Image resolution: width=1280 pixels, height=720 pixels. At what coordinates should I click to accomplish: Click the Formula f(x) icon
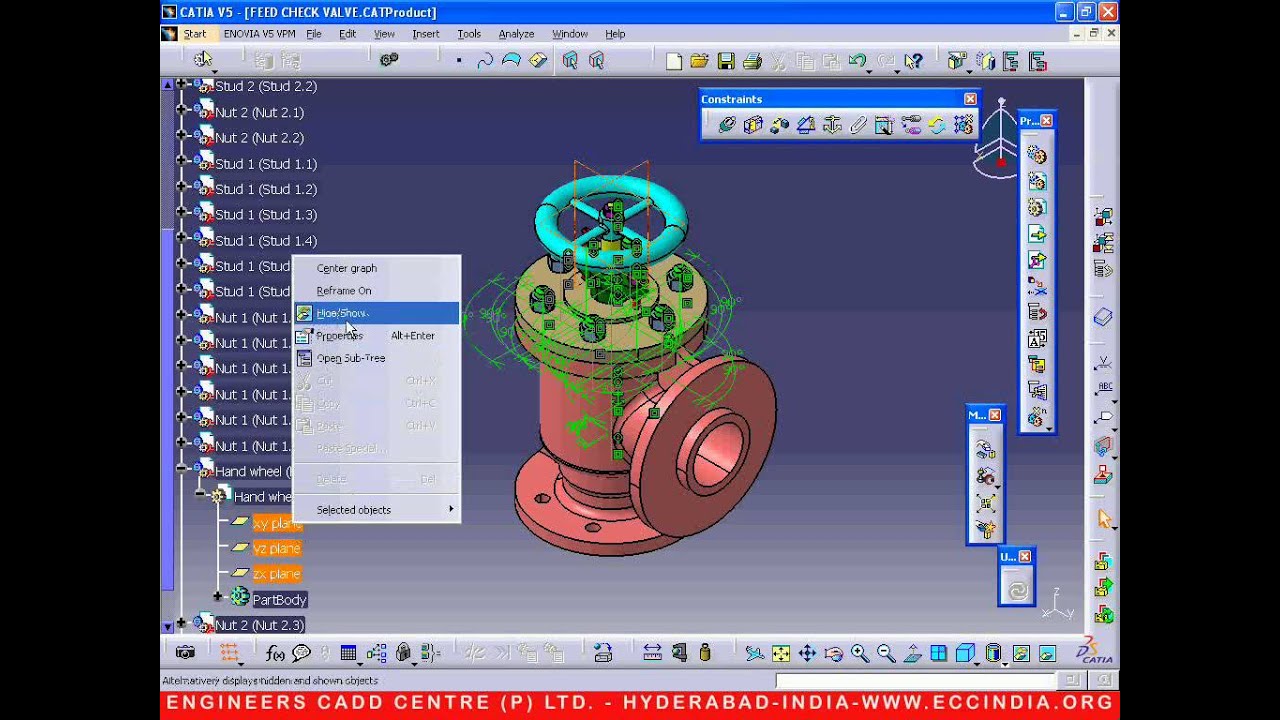coord(275,653)
